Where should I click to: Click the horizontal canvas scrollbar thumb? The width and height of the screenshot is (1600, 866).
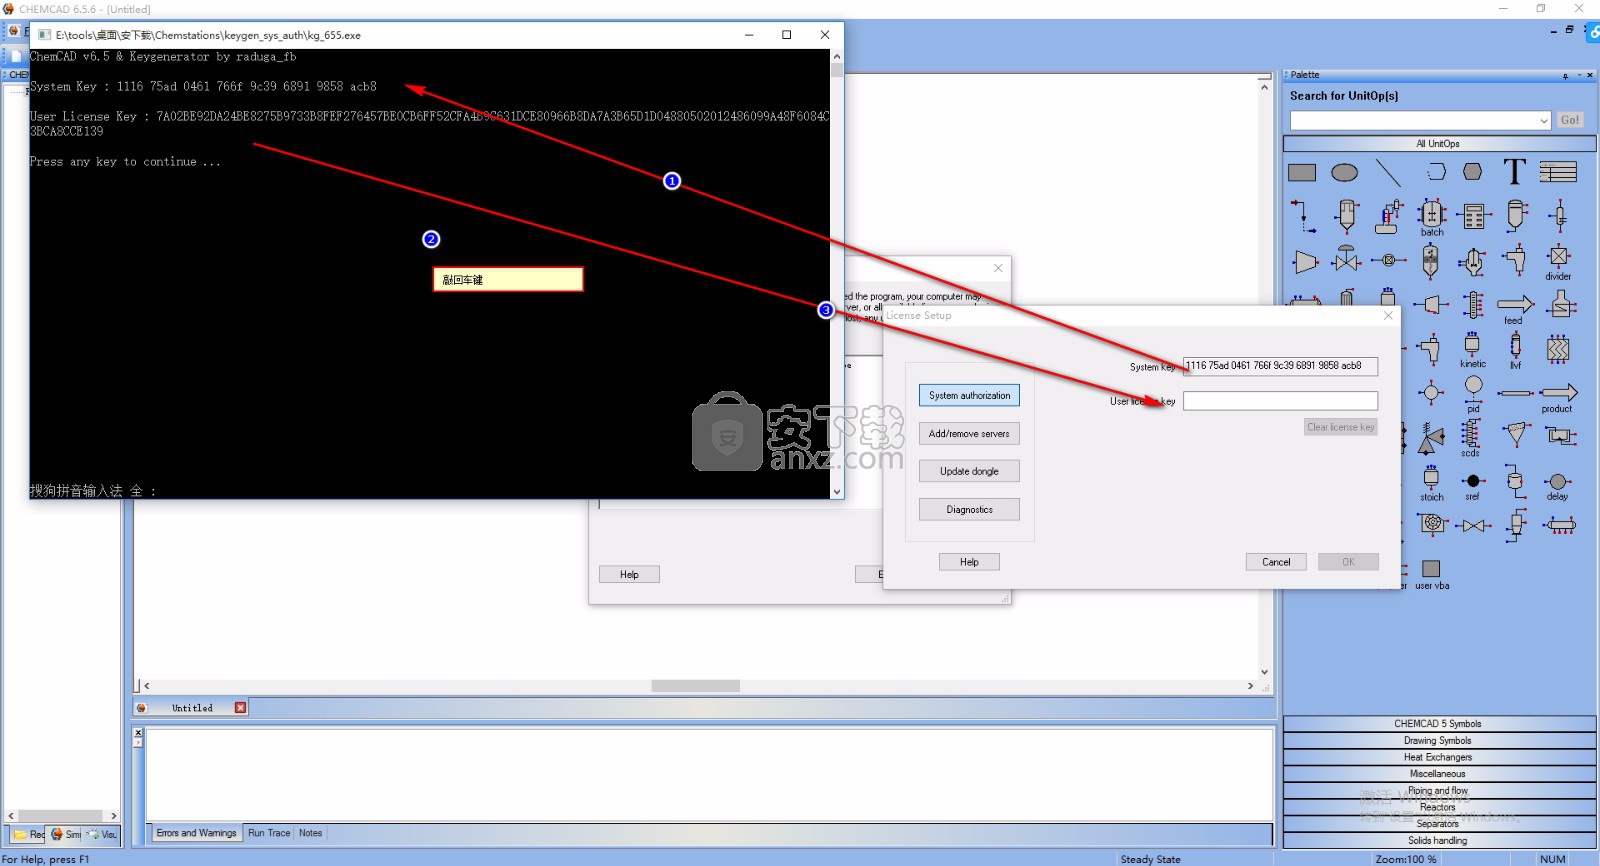[695, 686]
